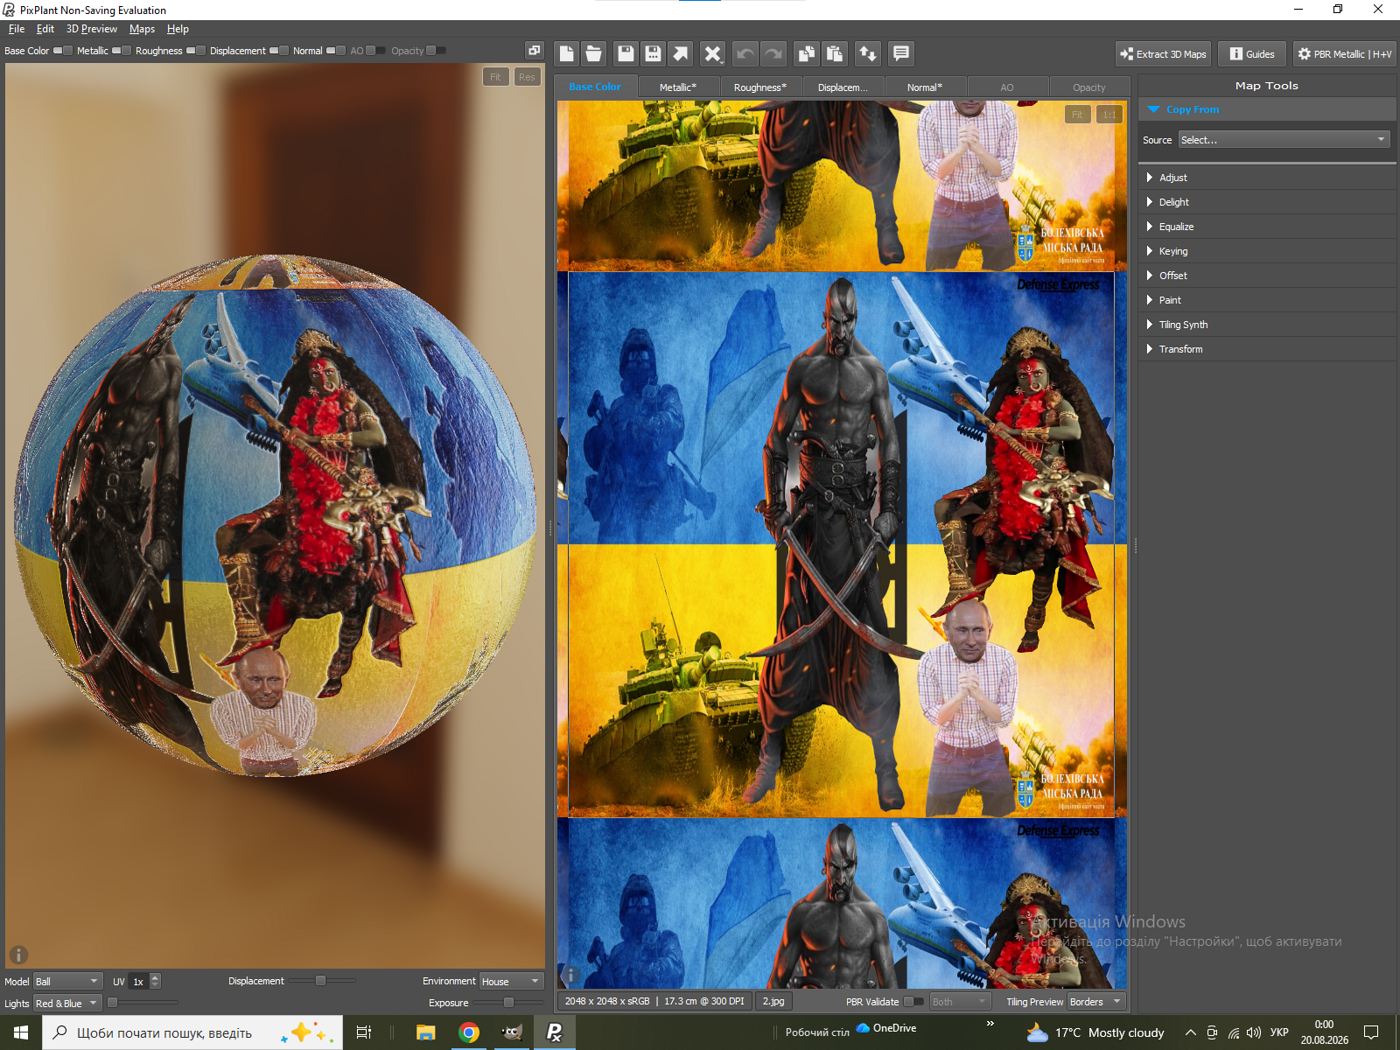Toggle Displacement map in the 3D preview
This screenshot has height=1050, width=1400.
[x=278, y=51]
